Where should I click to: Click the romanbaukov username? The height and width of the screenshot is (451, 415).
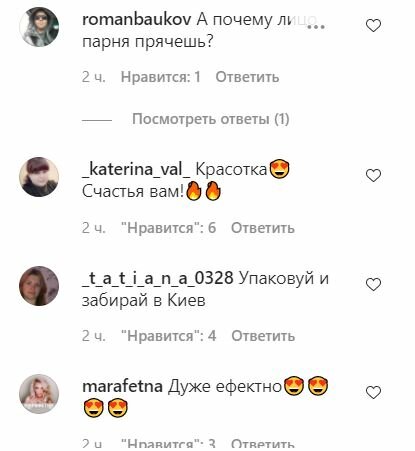[137, 19]
